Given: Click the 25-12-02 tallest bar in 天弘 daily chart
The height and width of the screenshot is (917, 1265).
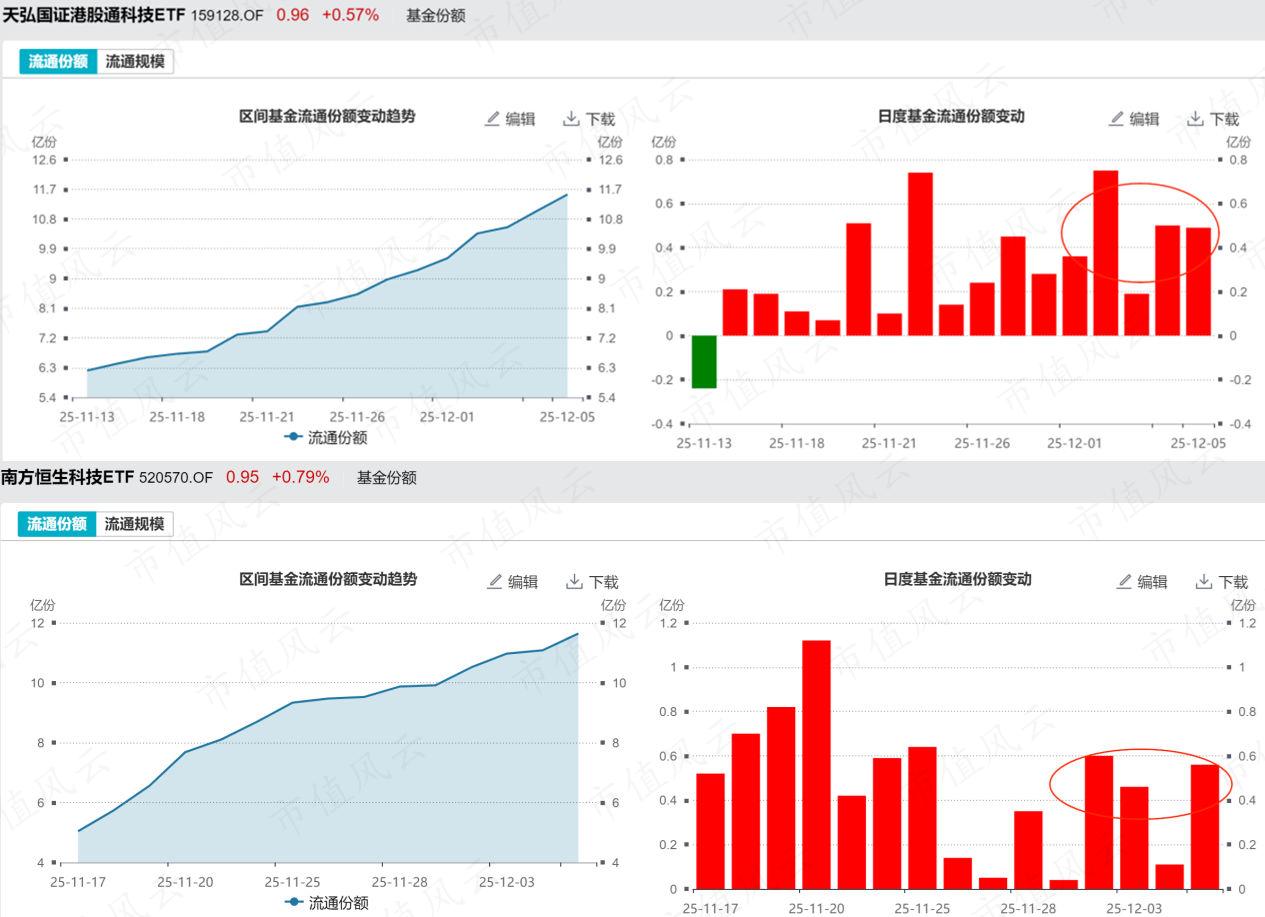Looking at the screenshot, I should pos(1105,253).
